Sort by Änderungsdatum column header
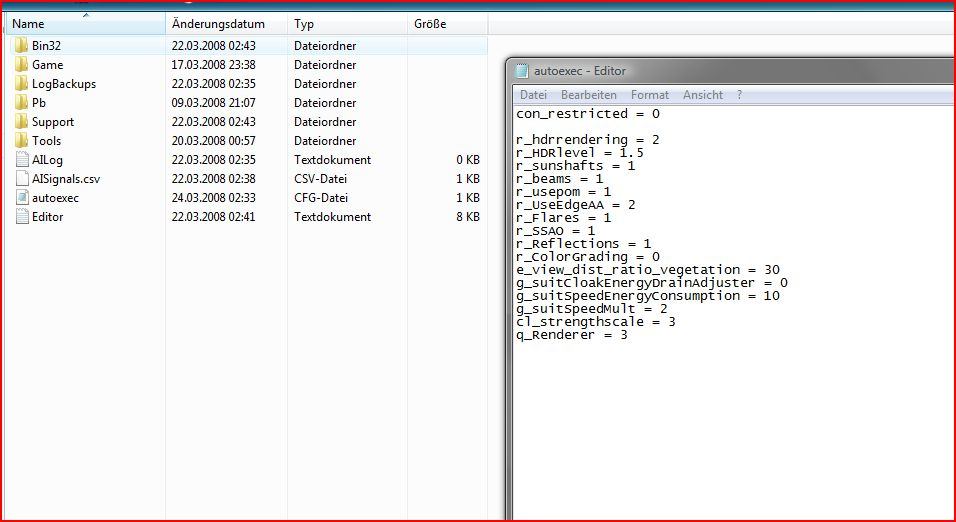956x522 pixels. click(x=226, y=24)
